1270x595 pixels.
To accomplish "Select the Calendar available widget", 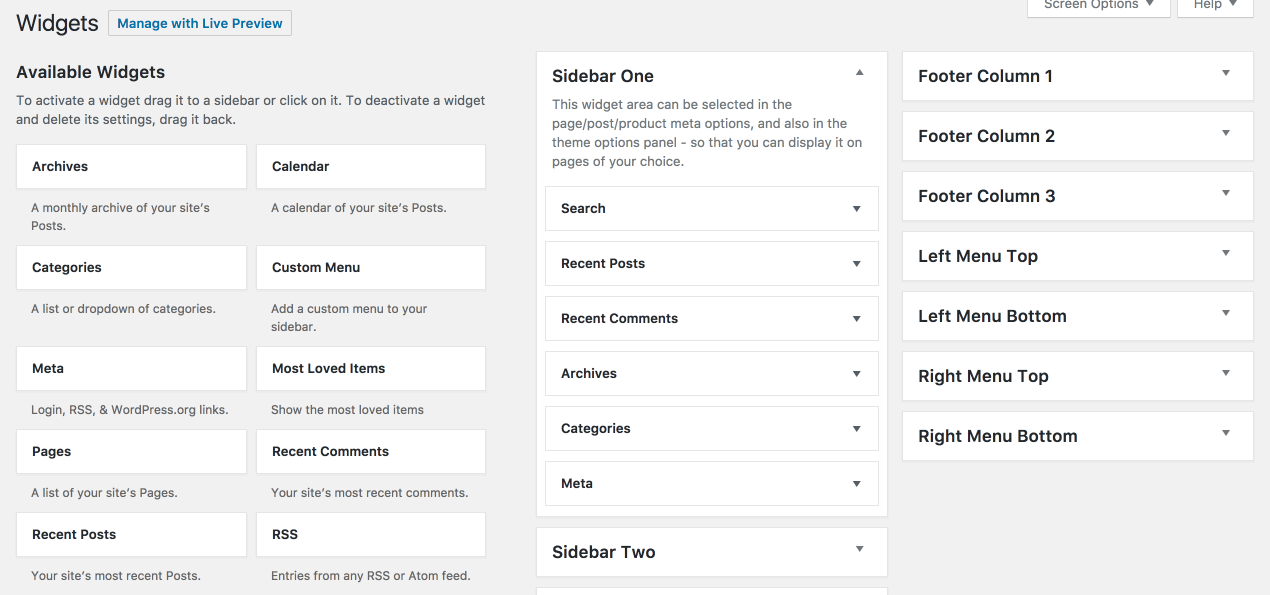I will pos(371,166).
